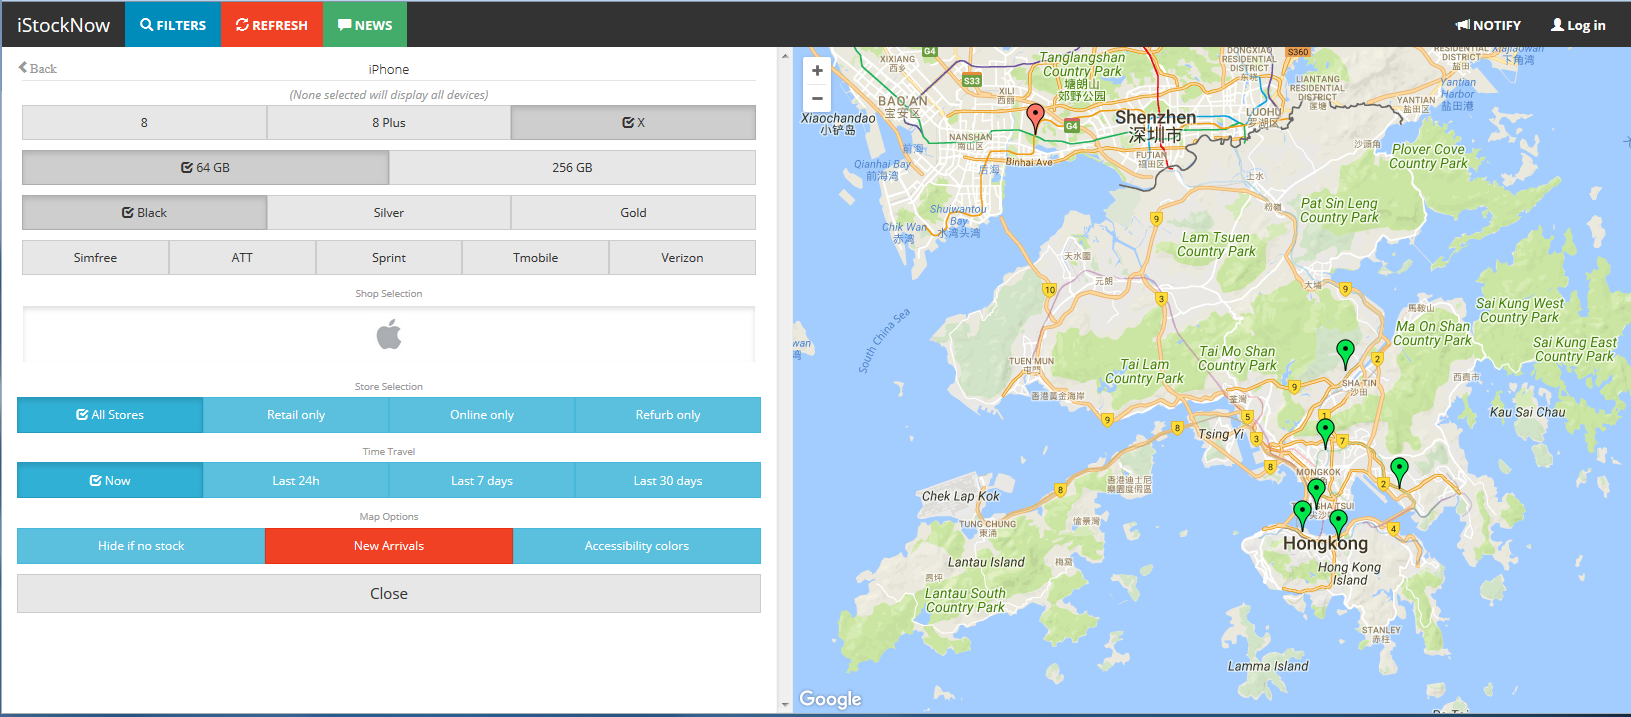This screenshot has height=717, width=1631.
Task: Open the FILTERS panel
Action: [173, 25]
